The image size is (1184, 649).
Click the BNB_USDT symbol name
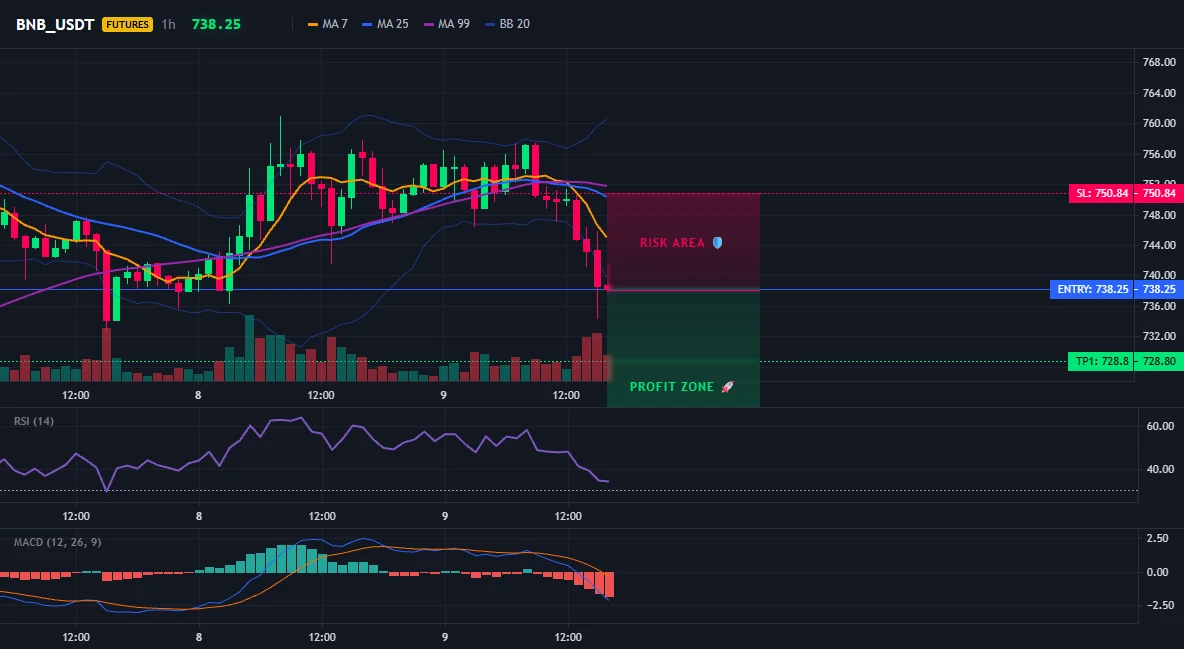point(55,24)
